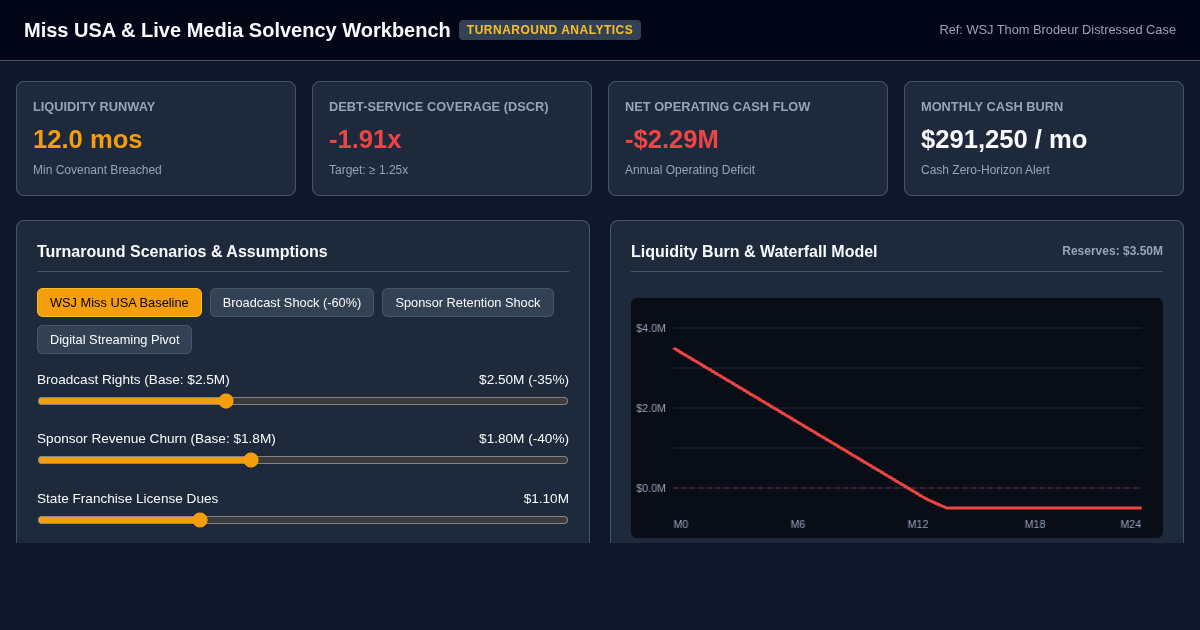Click the M24 label on chart axis
The image size is (1200, 630).
(1131, 524)
